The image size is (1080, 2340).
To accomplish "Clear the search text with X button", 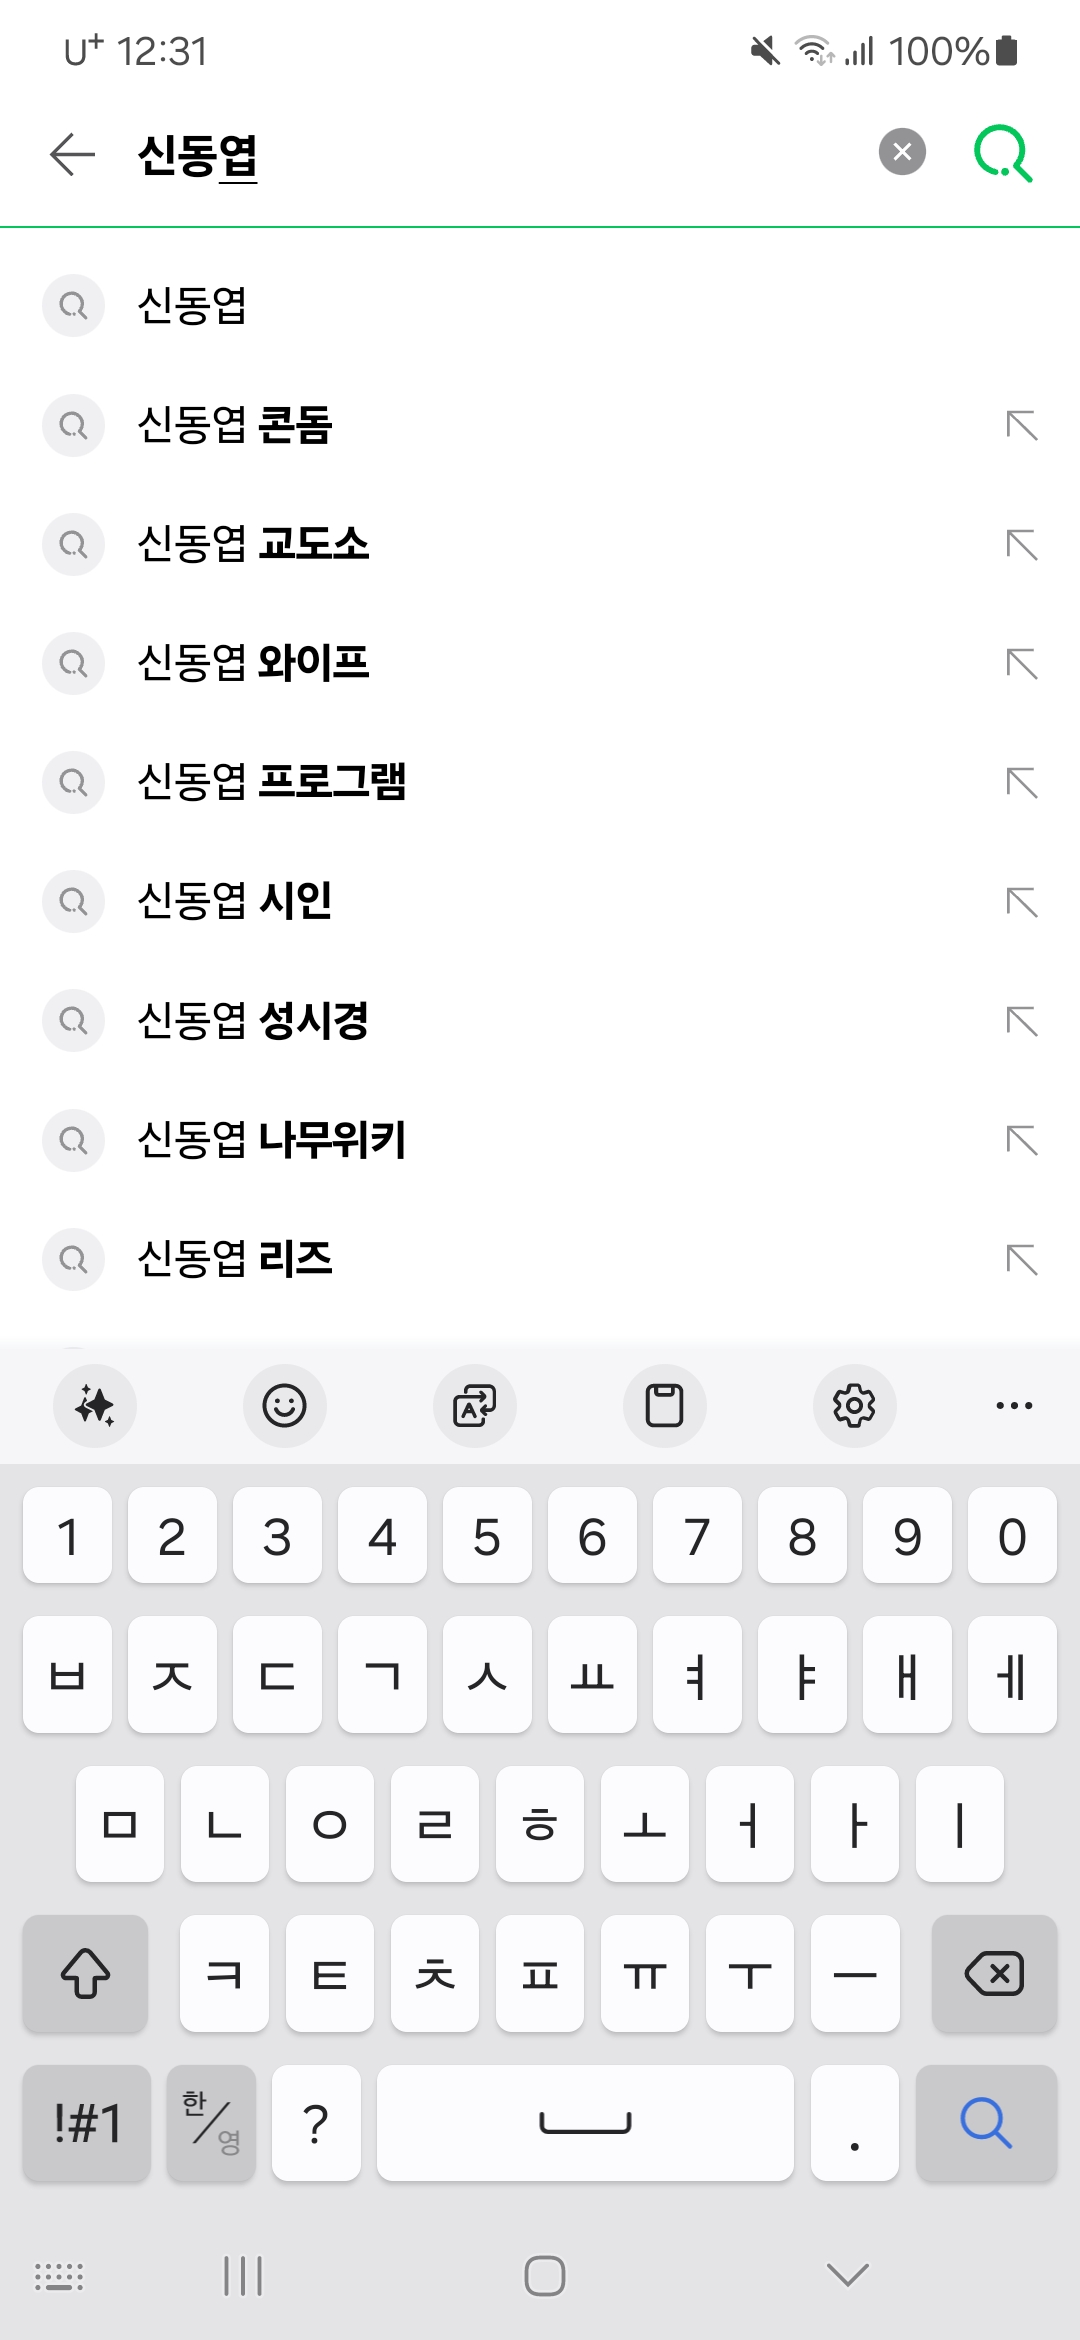I will coord(902,152).
